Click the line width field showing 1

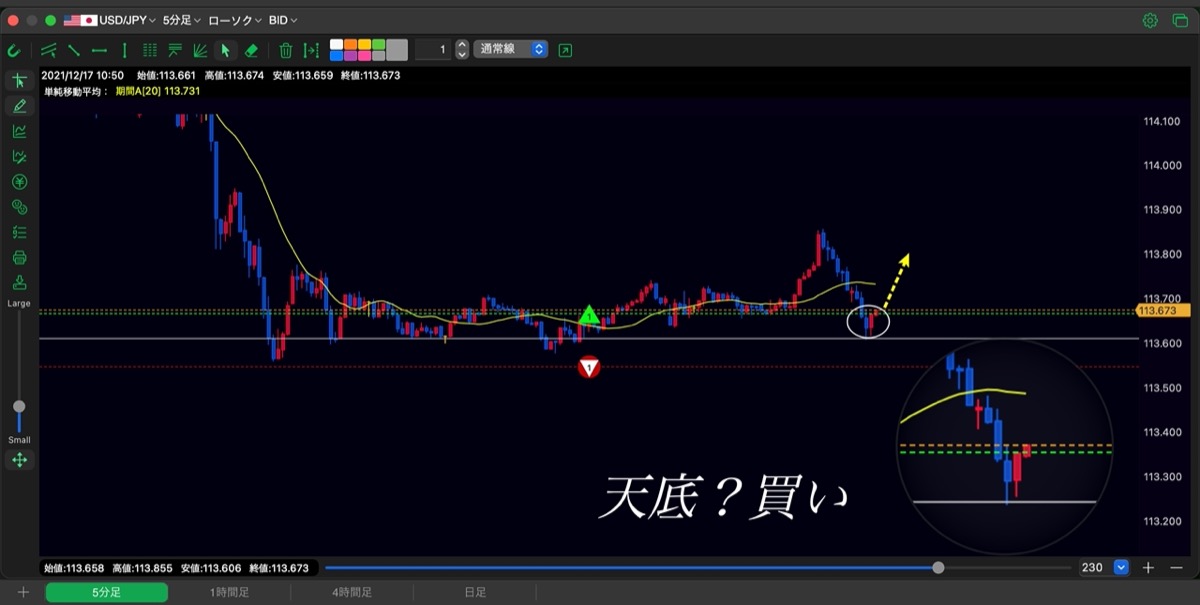click(433, 50)
